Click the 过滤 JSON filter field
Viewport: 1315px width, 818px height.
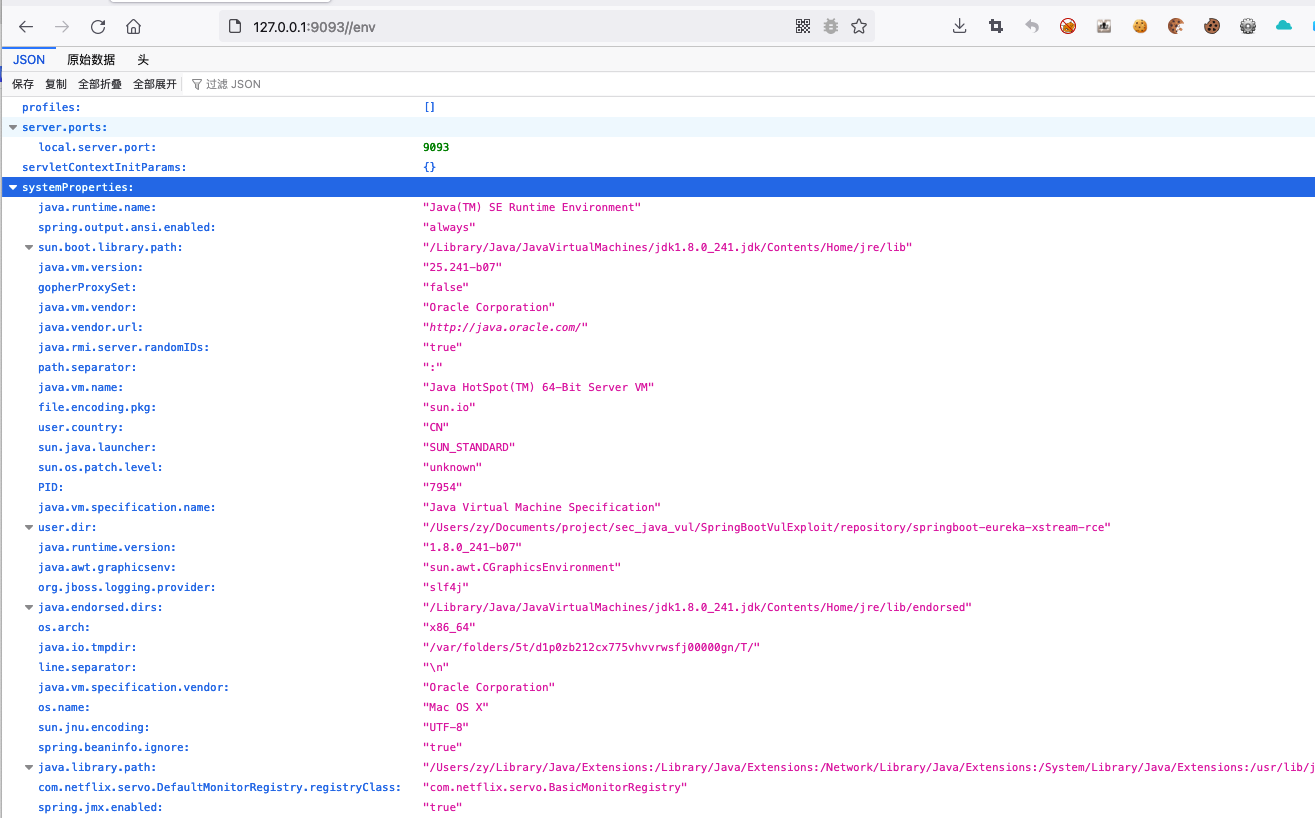pos(233,84)
